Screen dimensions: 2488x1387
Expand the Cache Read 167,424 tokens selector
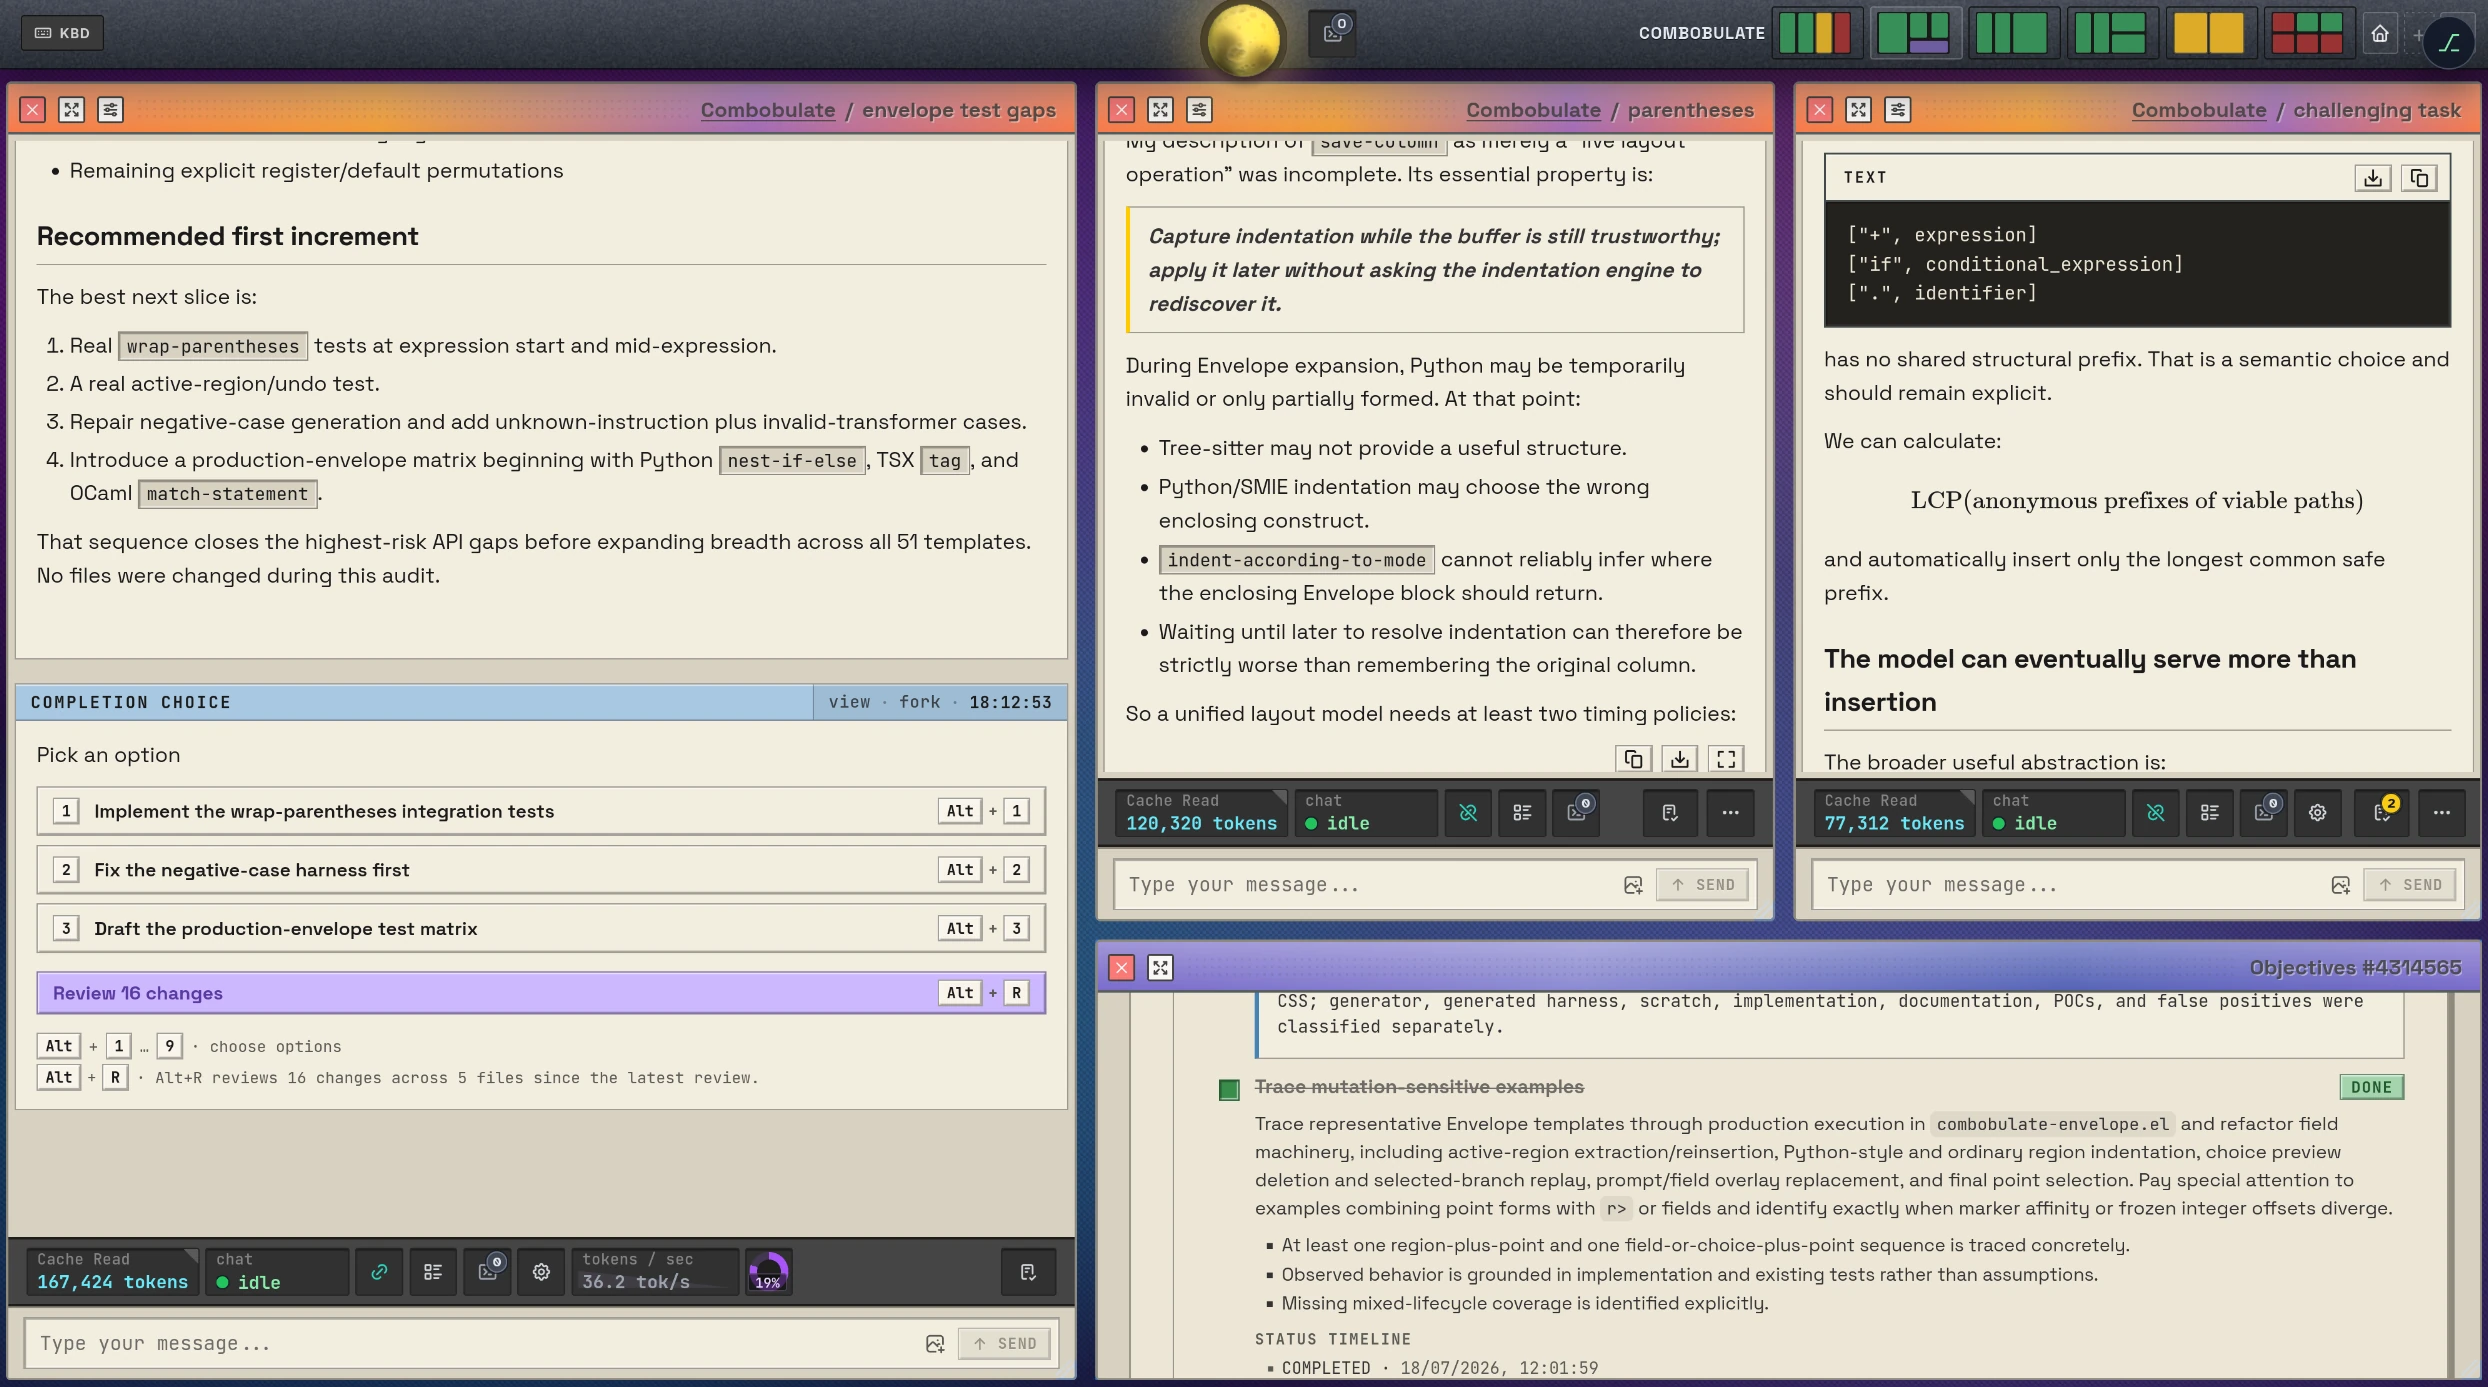tap(112, 1272)
